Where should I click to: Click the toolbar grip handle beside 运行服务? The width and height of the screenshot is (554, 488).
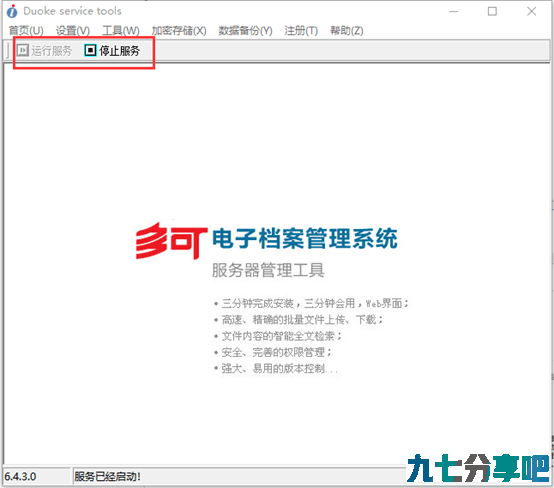tap(8, 51)
